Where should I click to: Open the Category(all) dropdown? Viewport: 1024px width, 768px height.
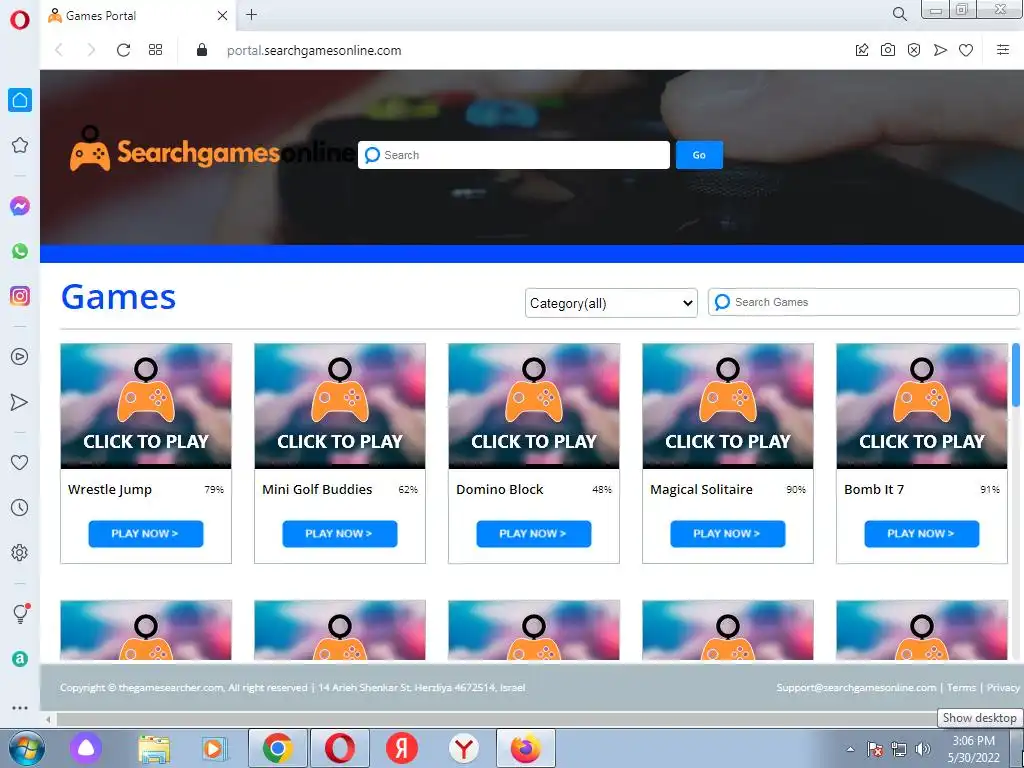611,303
